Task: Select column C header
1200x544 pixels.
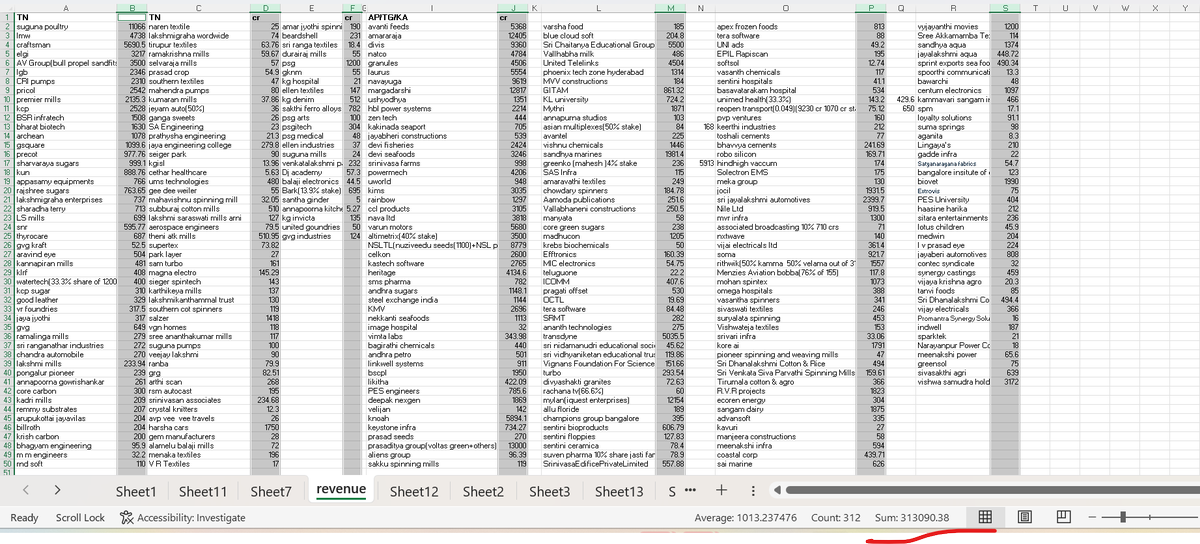Action: tap(197, 7)
